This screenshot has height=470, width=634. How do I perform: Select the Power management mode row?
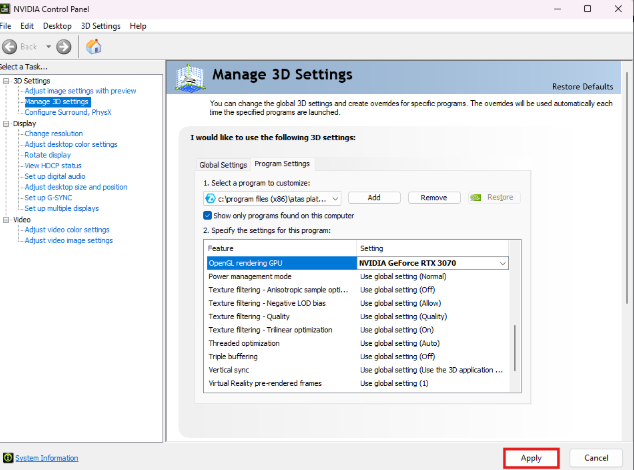357,277
